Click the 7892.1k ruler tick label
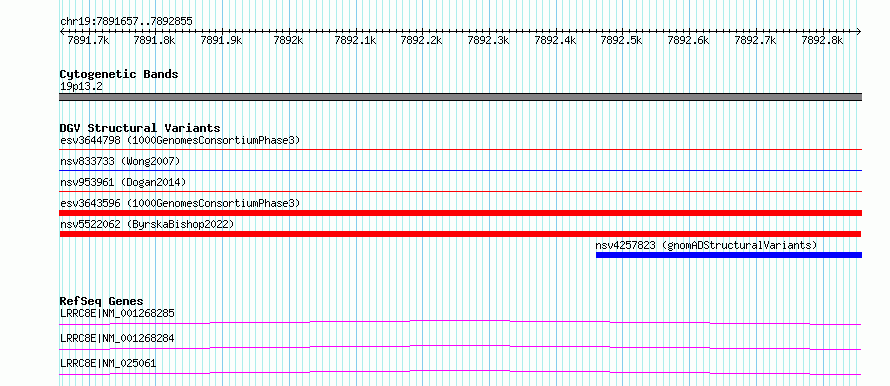The width and height of the screenshot is (890, 386). (355, 40)
